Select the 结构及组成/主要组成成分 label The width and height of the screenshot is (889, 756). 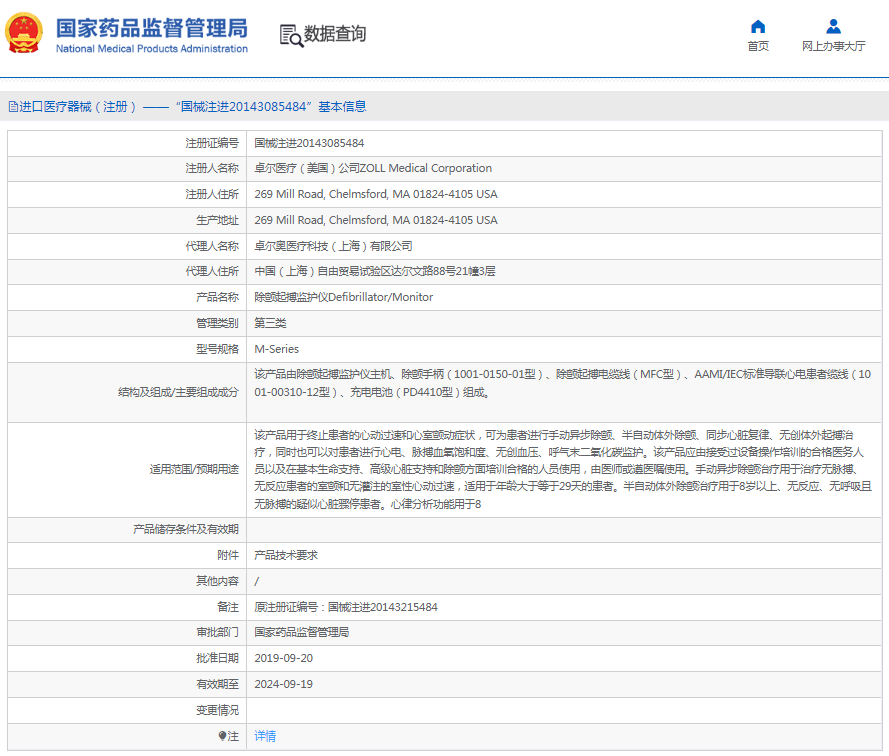pos(179,392)
